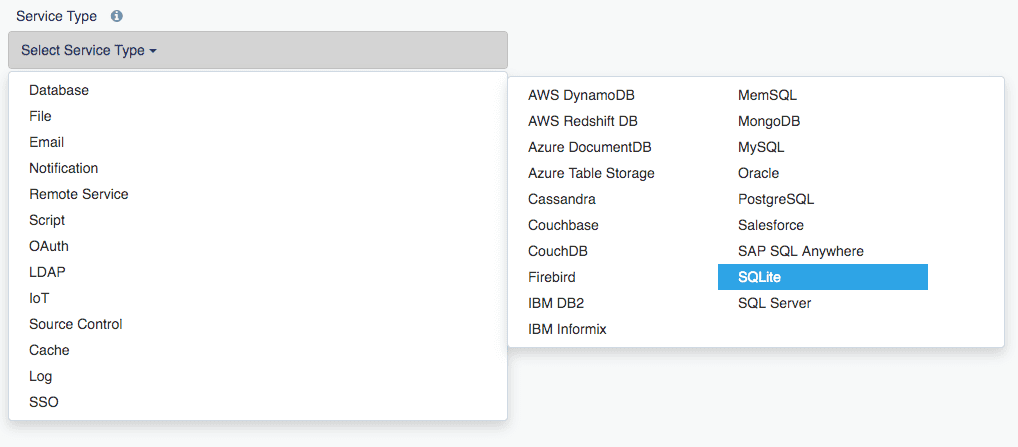Select the Notification menu entry
1018x447 pixels.
click(x=64, y=168)
